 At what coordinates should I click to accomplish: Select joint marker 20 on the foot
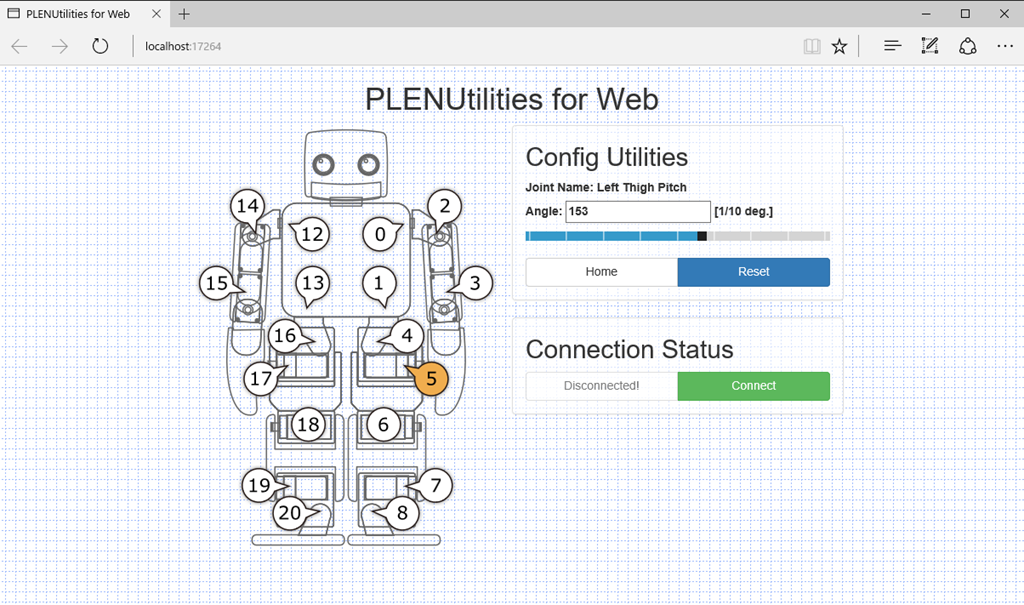[289, 513]
